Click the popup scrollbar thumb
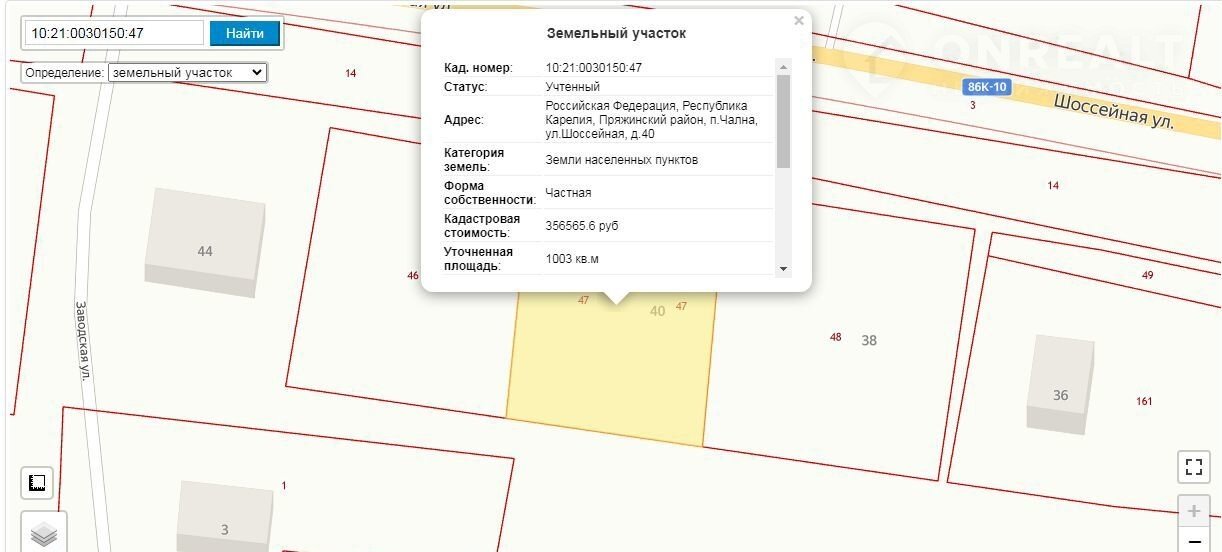1222x552 pixels. point(783,120)
